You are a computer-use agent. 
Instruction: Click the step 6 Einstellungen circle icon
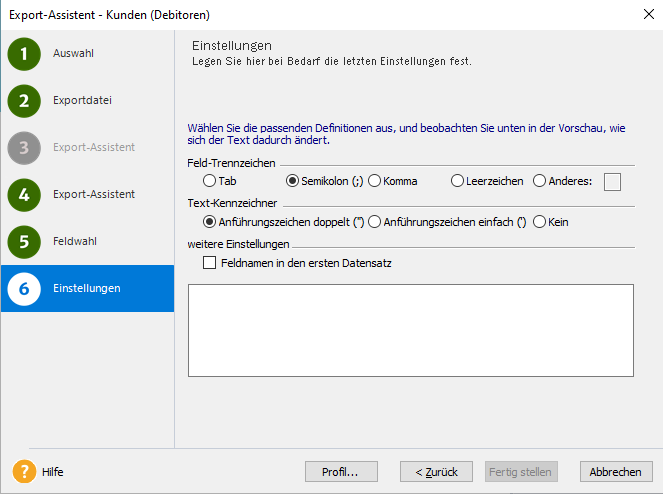tap(24, 289)
